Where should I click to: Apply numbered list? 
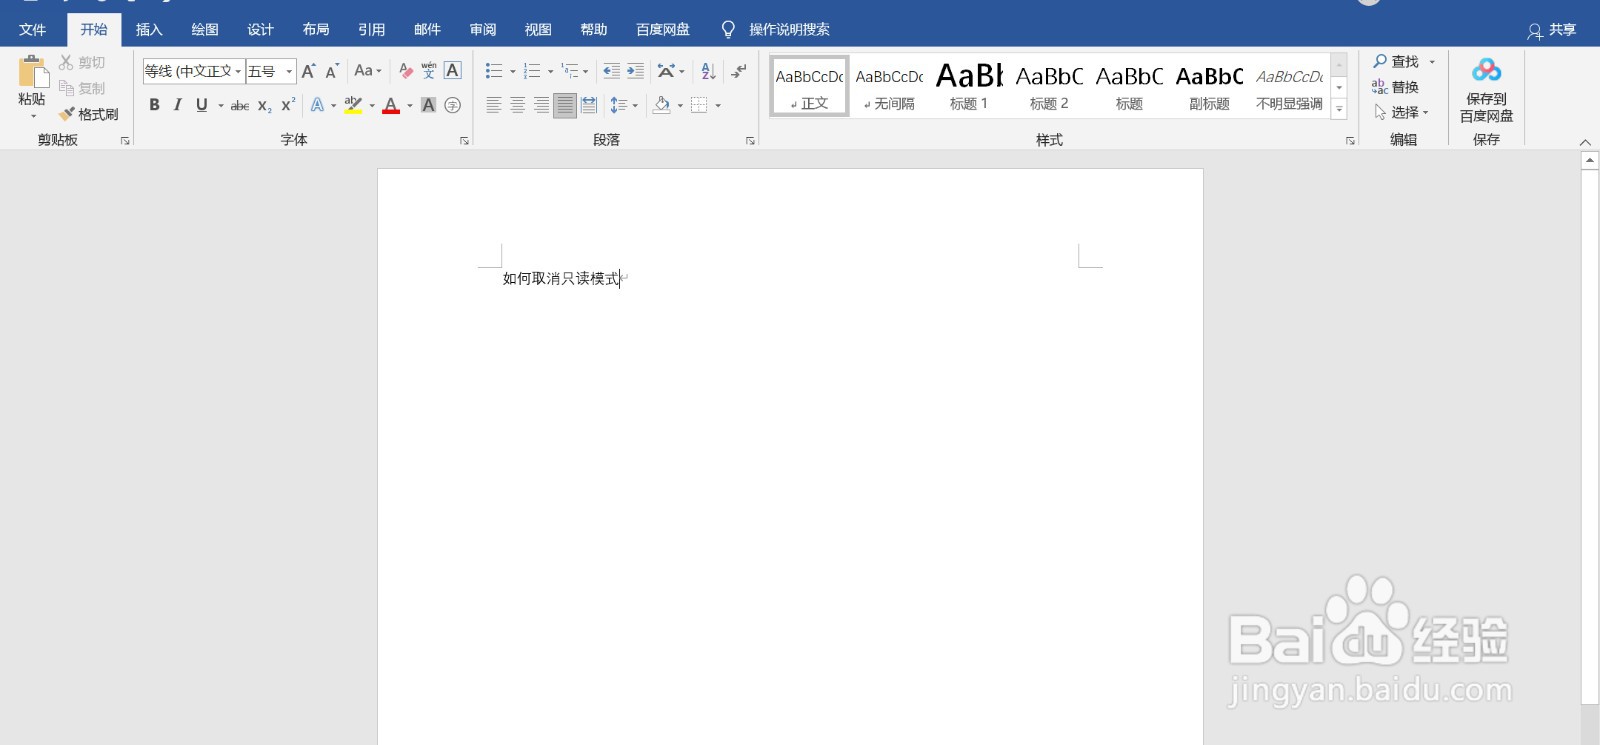[x=532, y=71]
